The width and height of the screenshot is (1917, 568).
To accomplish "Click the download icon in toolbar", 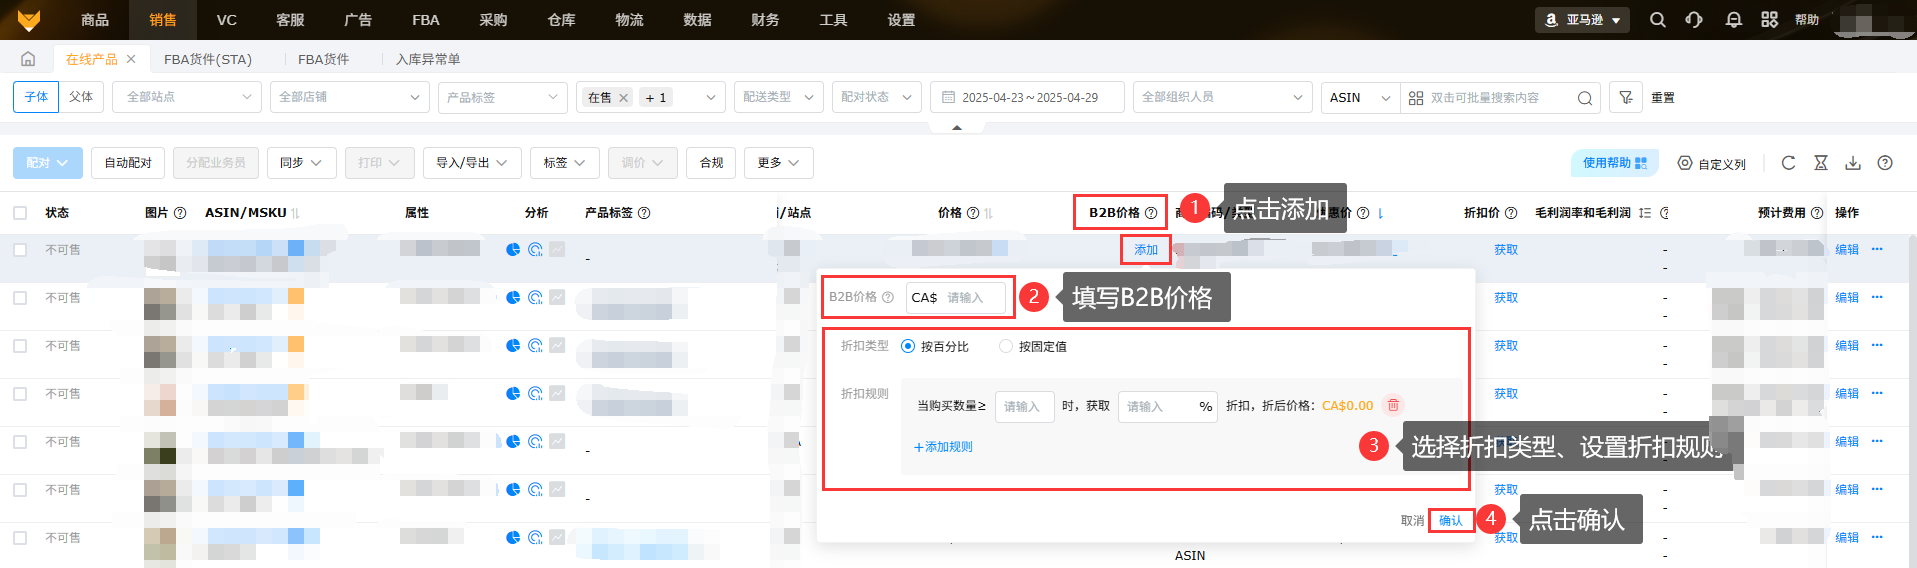I will [1853, 163].
